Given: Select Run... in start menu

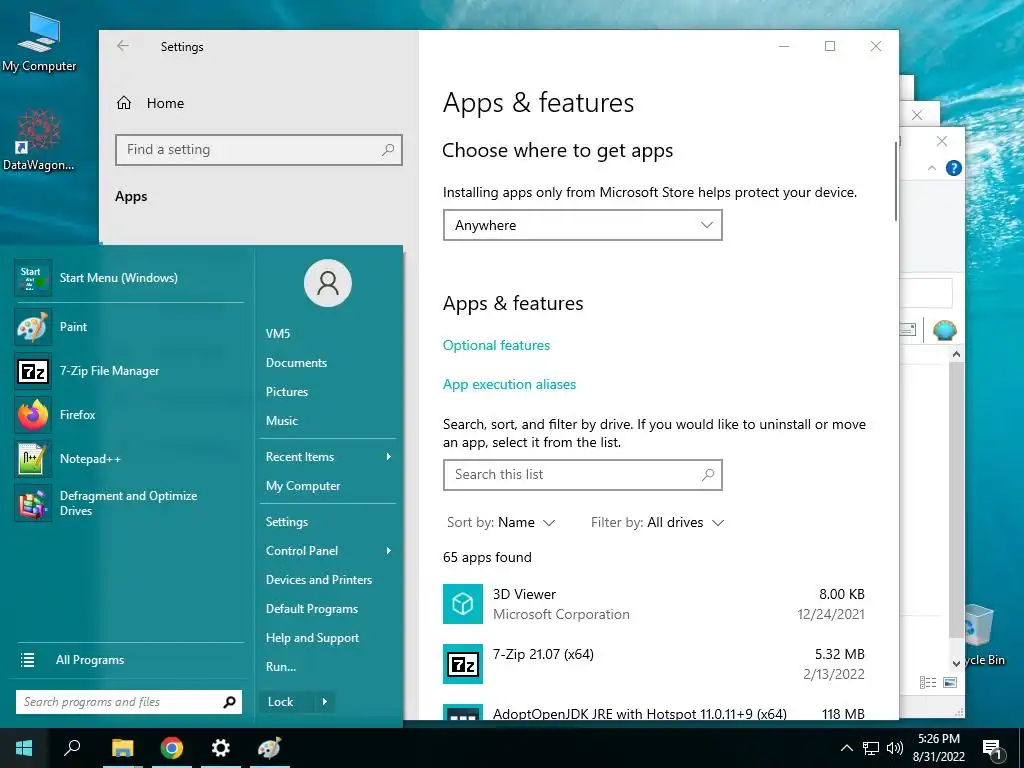Looking at the screenshot, I should [281, 667].
